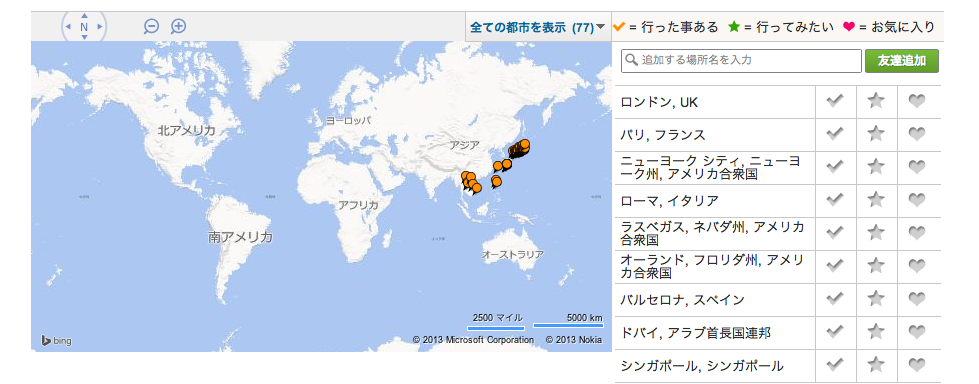Star the シンガポール, シンガポール row

[x=876, y=365]
